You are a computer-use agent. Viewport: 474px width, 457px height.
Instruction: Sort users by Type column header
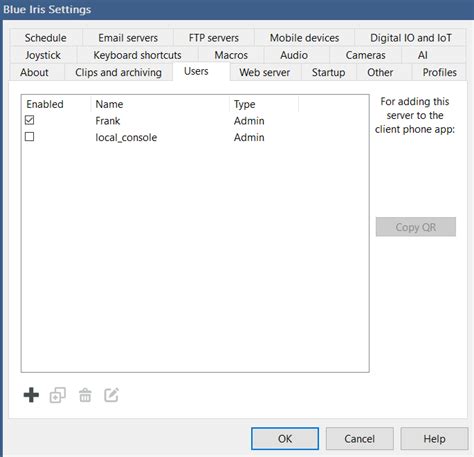[264, 104]
